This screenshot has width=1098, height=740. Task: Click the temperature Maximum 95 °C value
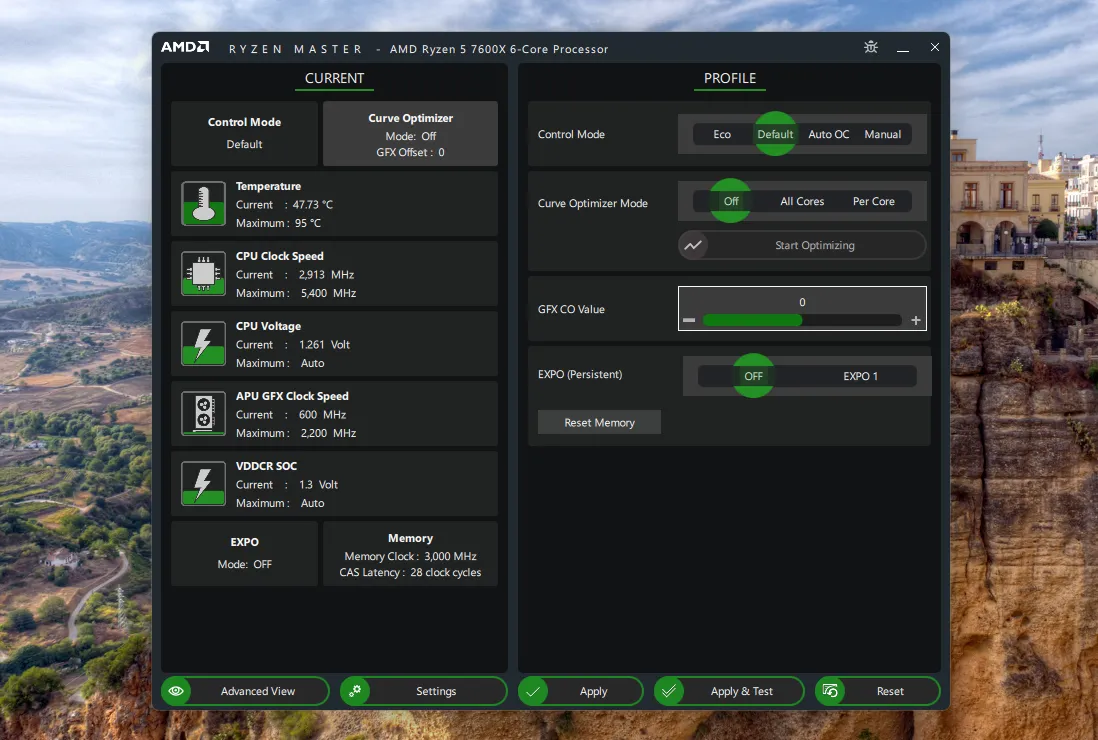coord(308,223)
